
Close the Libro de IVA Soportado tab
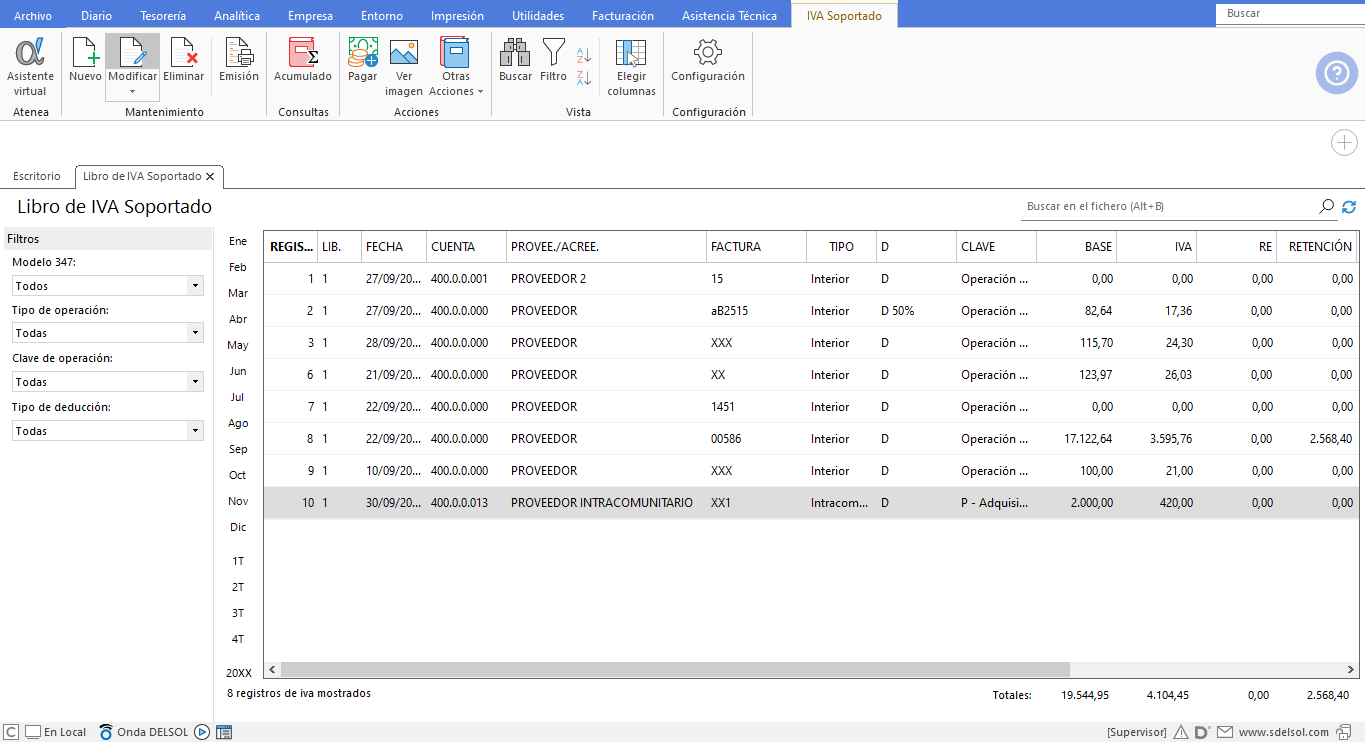tap(210, 176)
